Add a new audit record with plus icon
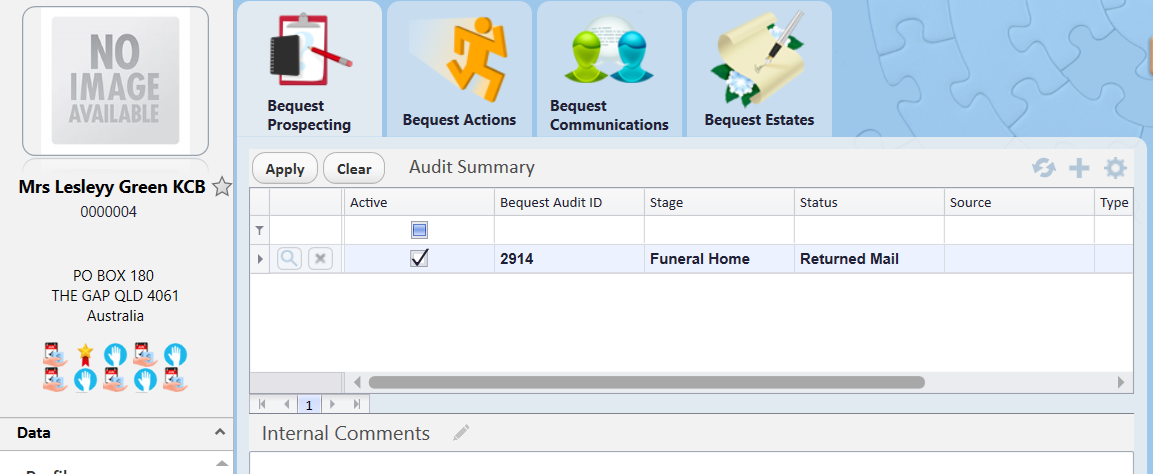Image resolution: width=1153 pixels, height=474 pixels. pos(1079,168)
